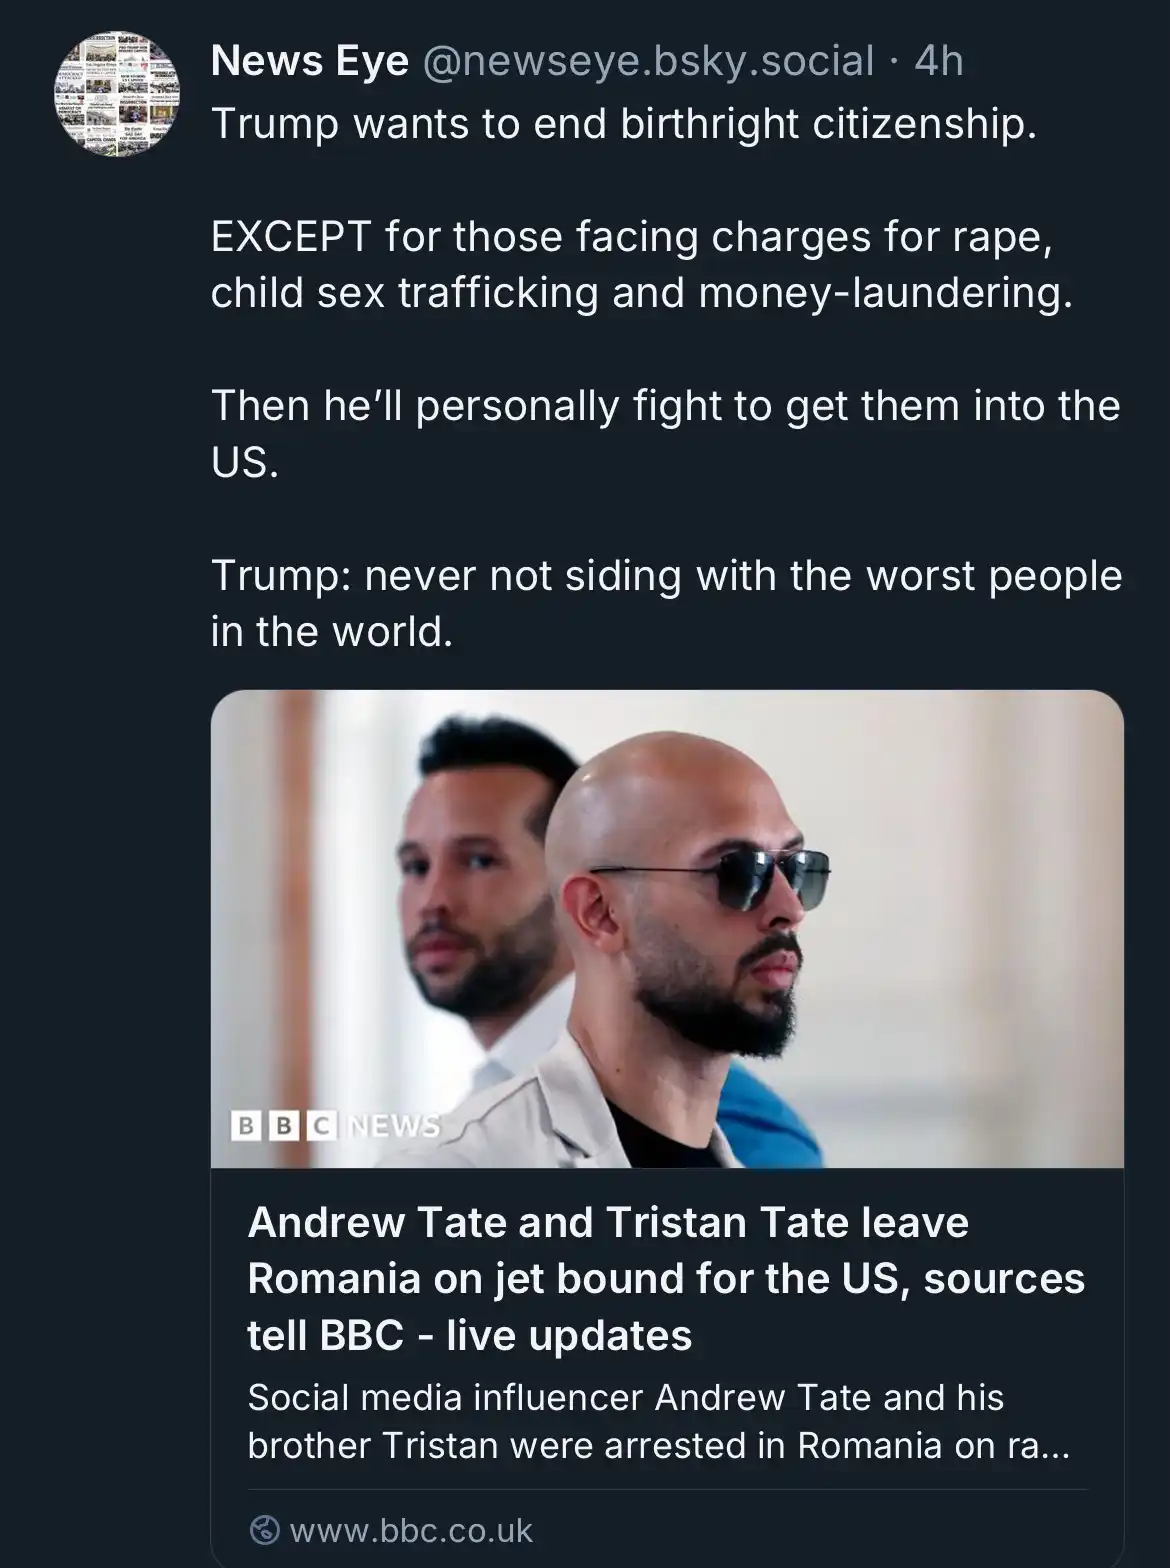1170x1568 pixels.
Task: Click the www.bbc.co.uk domain text
Action: coord(411,1530)
